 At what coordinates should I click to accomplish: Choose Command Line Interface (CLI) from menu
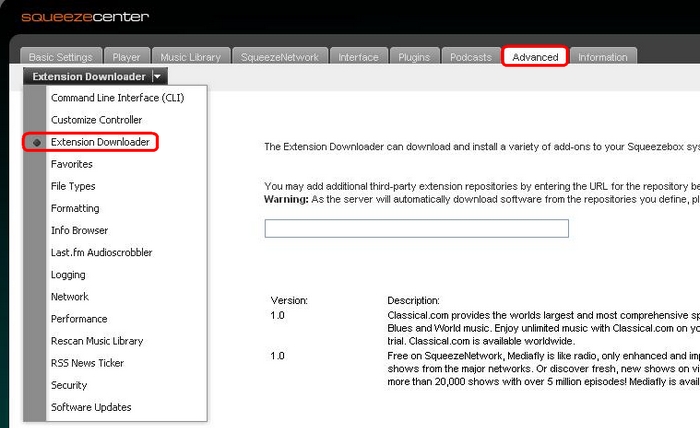(117, 98)
